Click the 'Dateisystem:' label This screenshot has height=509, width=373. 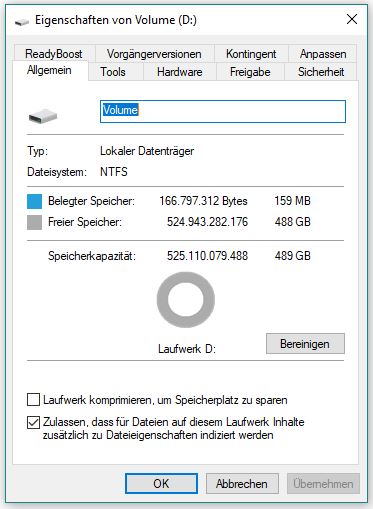pos(57,172)
